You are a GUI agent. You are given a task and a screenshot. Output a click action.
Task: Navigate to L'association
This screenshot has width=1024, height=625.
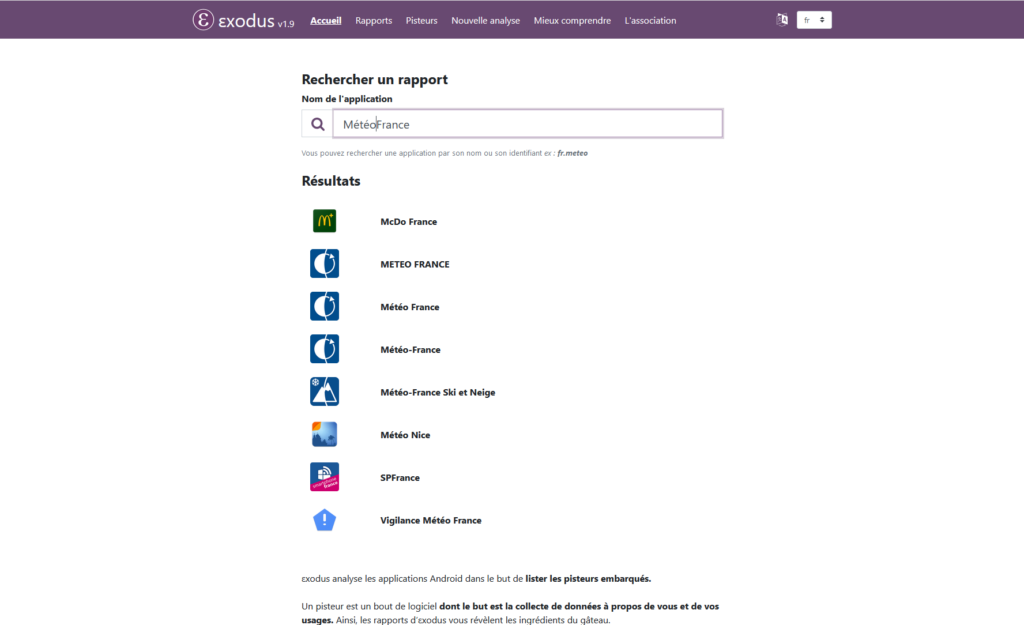[x=650, y=20]
